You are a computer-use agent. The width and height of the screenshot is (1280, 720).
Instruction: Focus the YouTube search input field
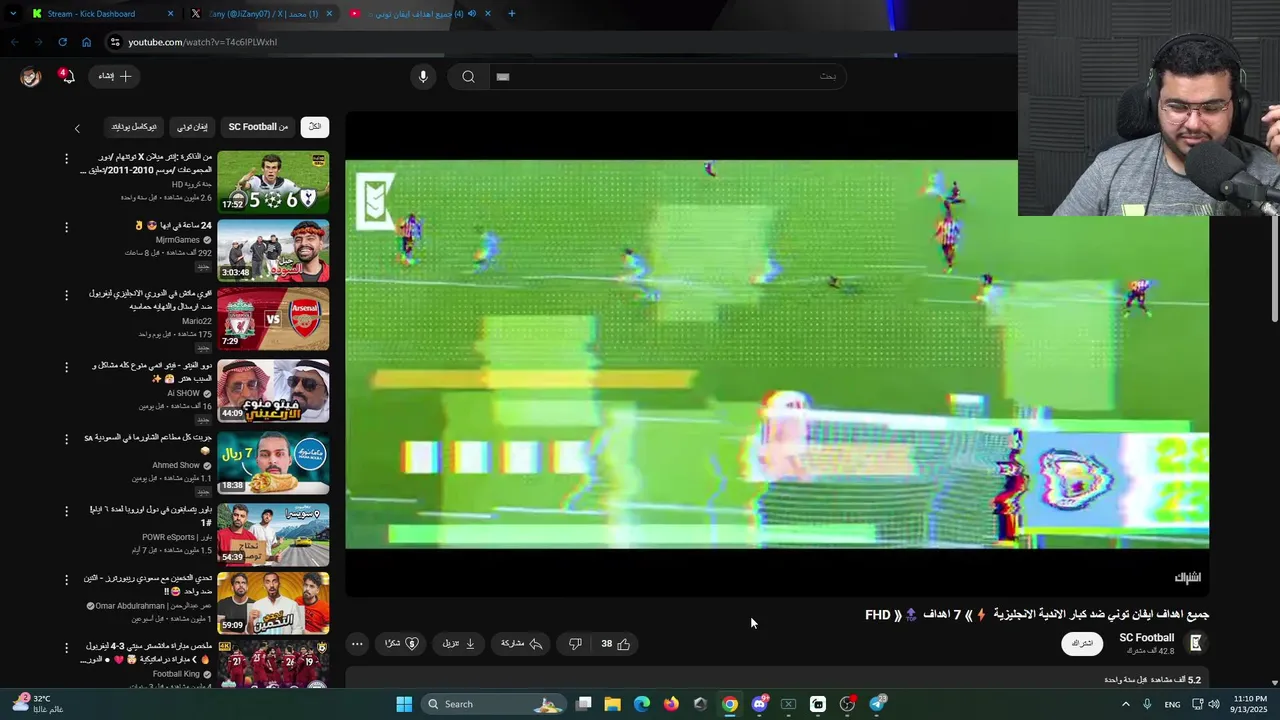pos(667,76)
